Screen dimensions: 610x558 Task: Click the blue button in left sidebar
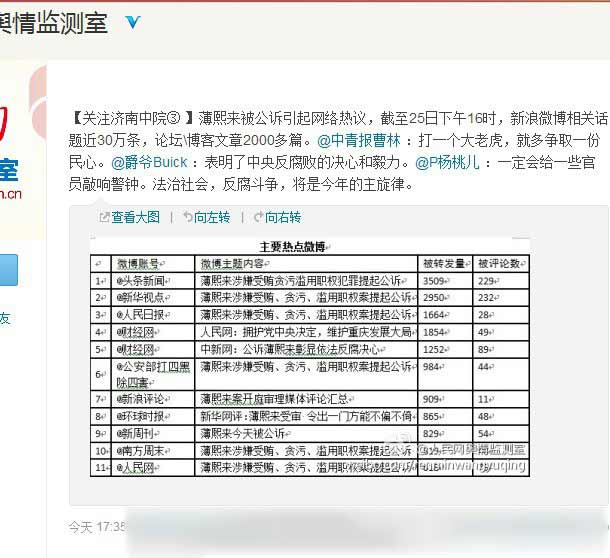point(9,270)
